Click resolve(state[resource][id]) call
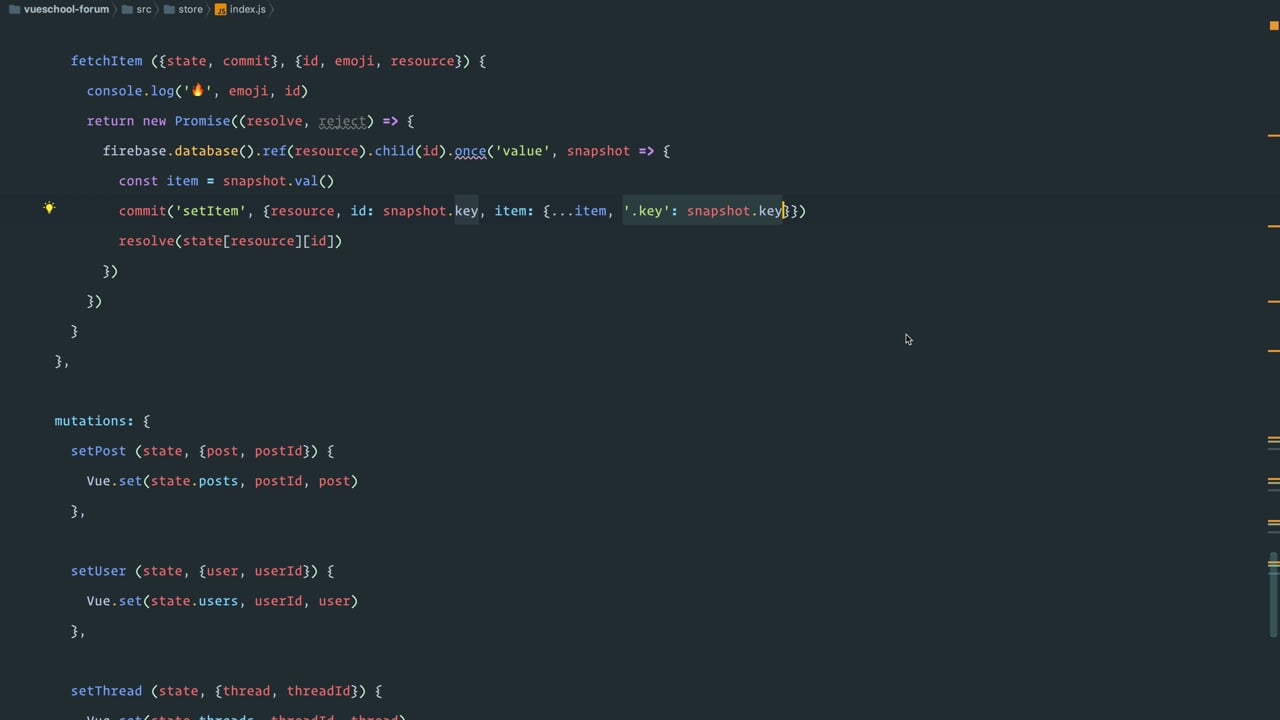 pos(231,241)
